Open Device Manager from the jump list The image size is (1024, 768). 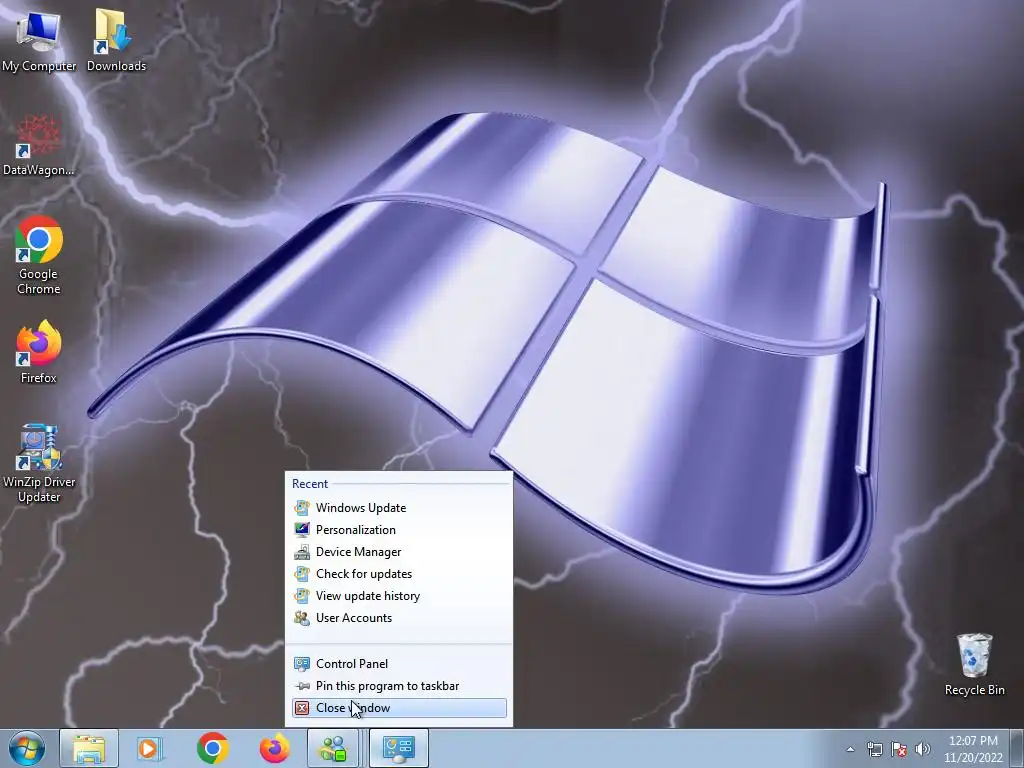(x=399, y=552)
